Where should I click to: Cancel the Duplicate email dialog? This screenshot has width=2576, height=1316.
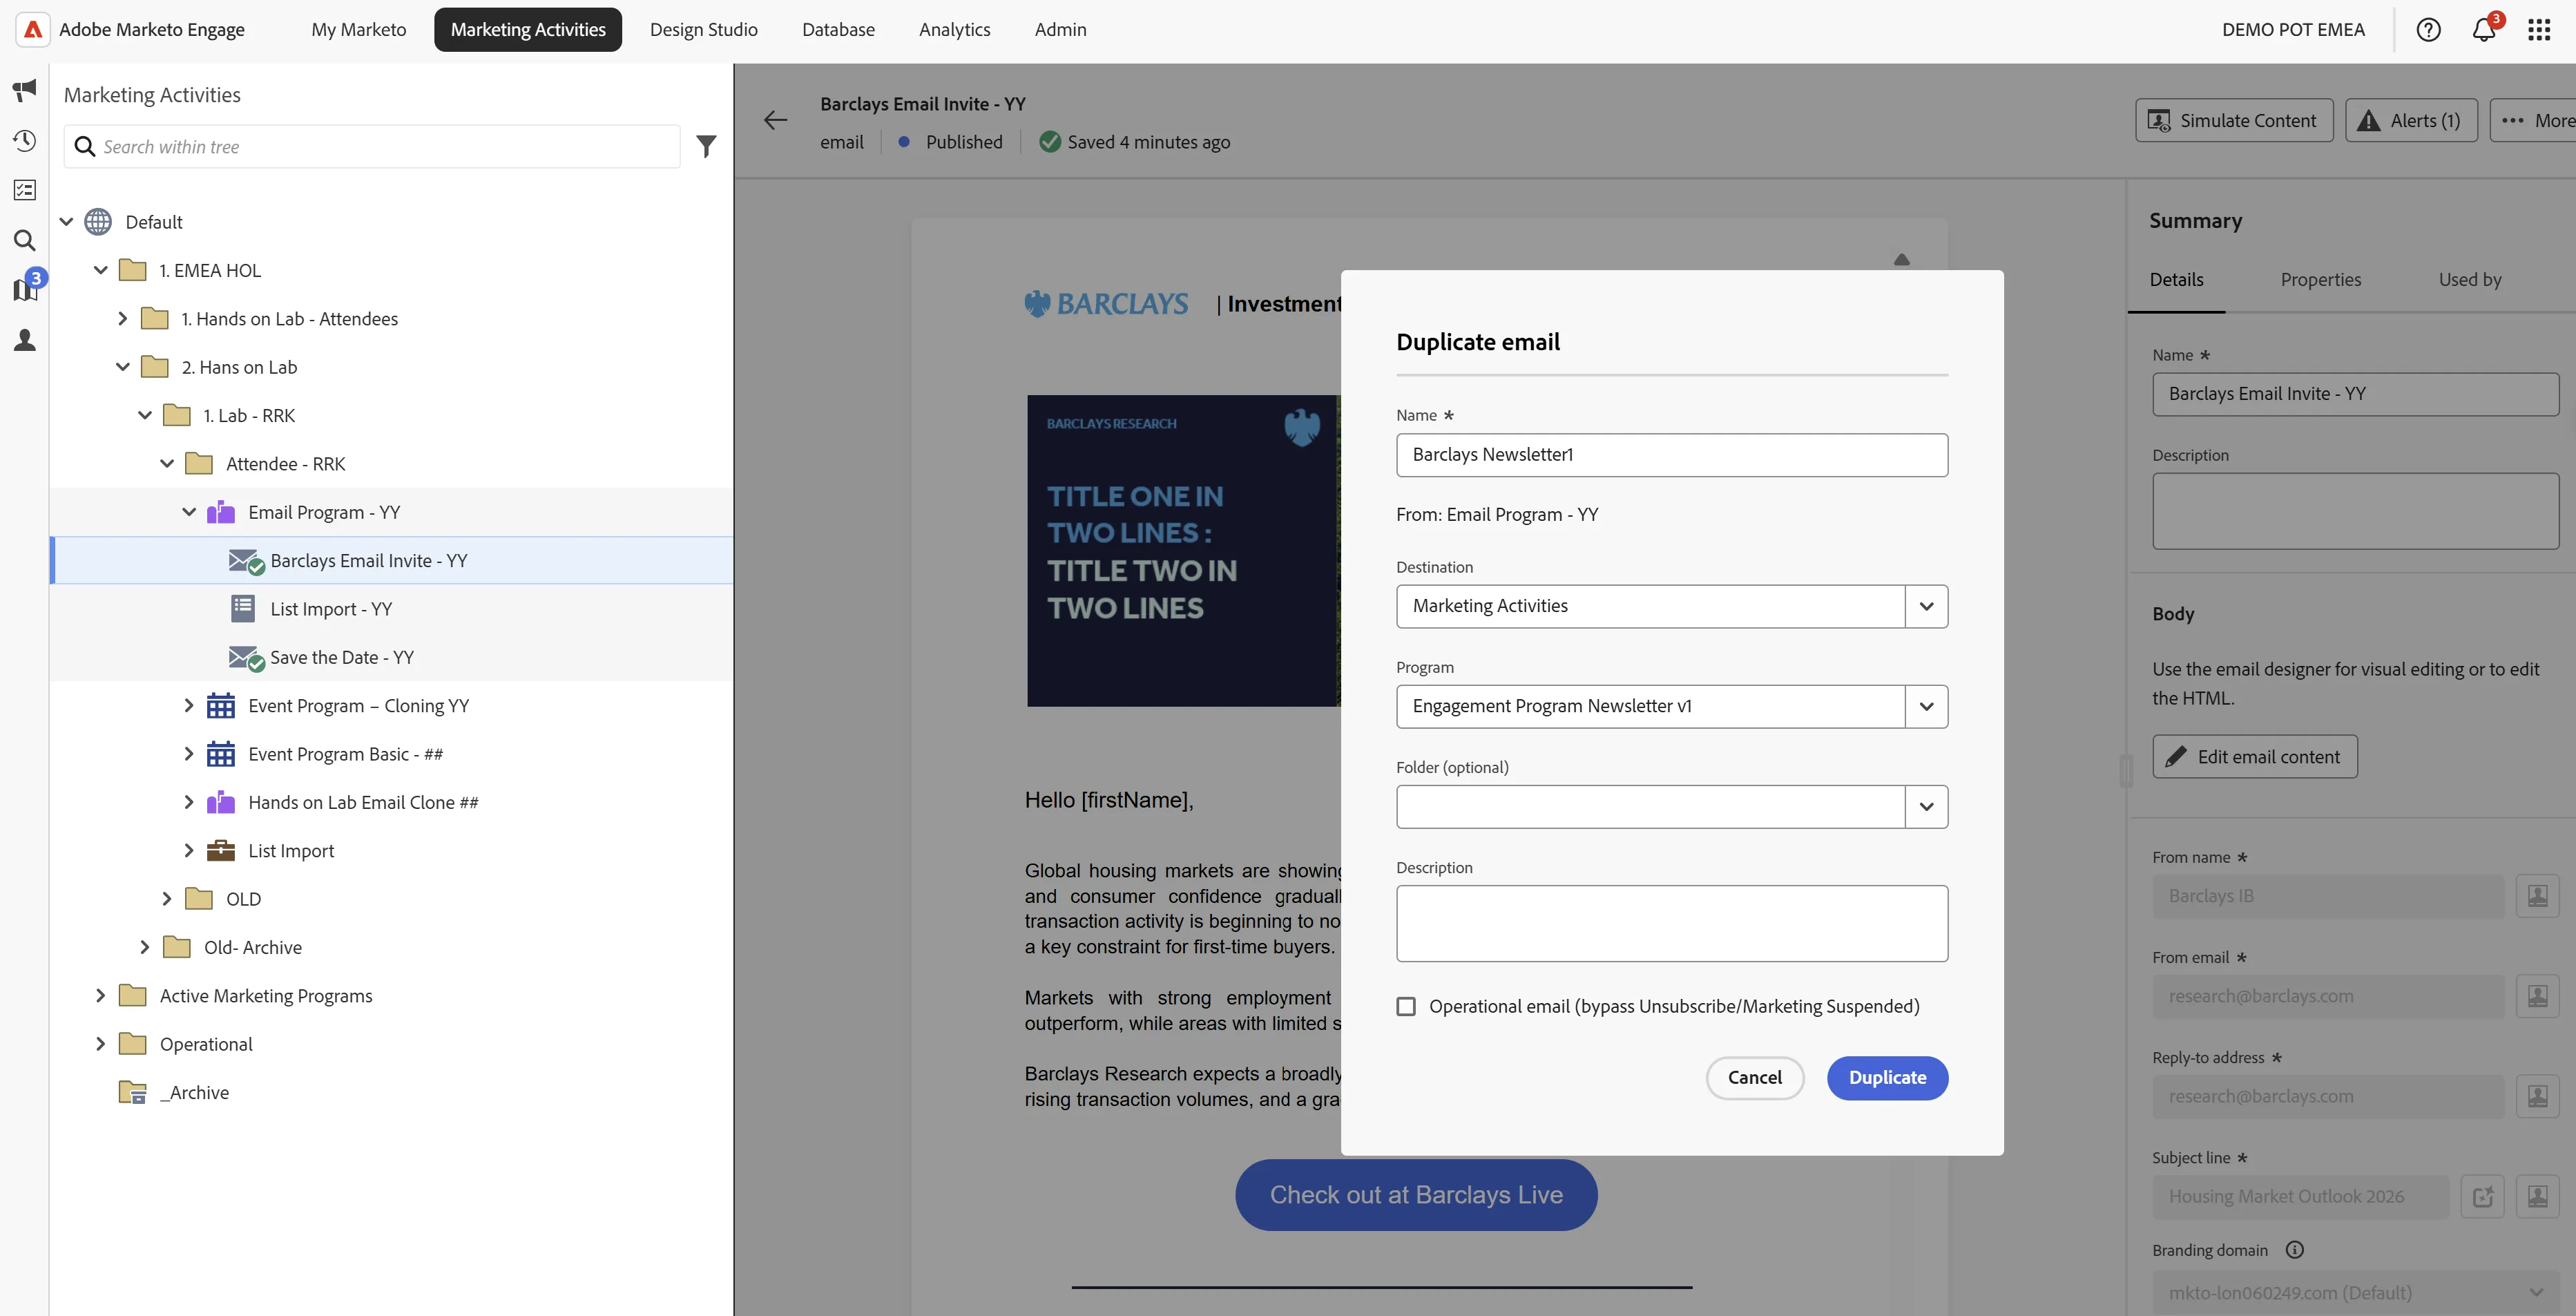pyautogui.click(x=1755, y=1078)
